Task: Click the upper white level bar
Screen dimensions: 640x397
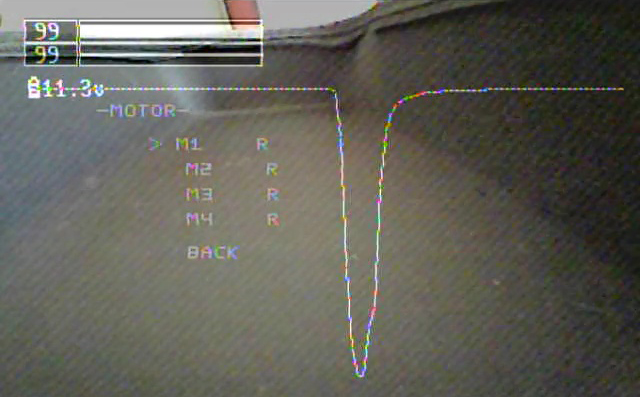Action: click(x=170, y=31)
